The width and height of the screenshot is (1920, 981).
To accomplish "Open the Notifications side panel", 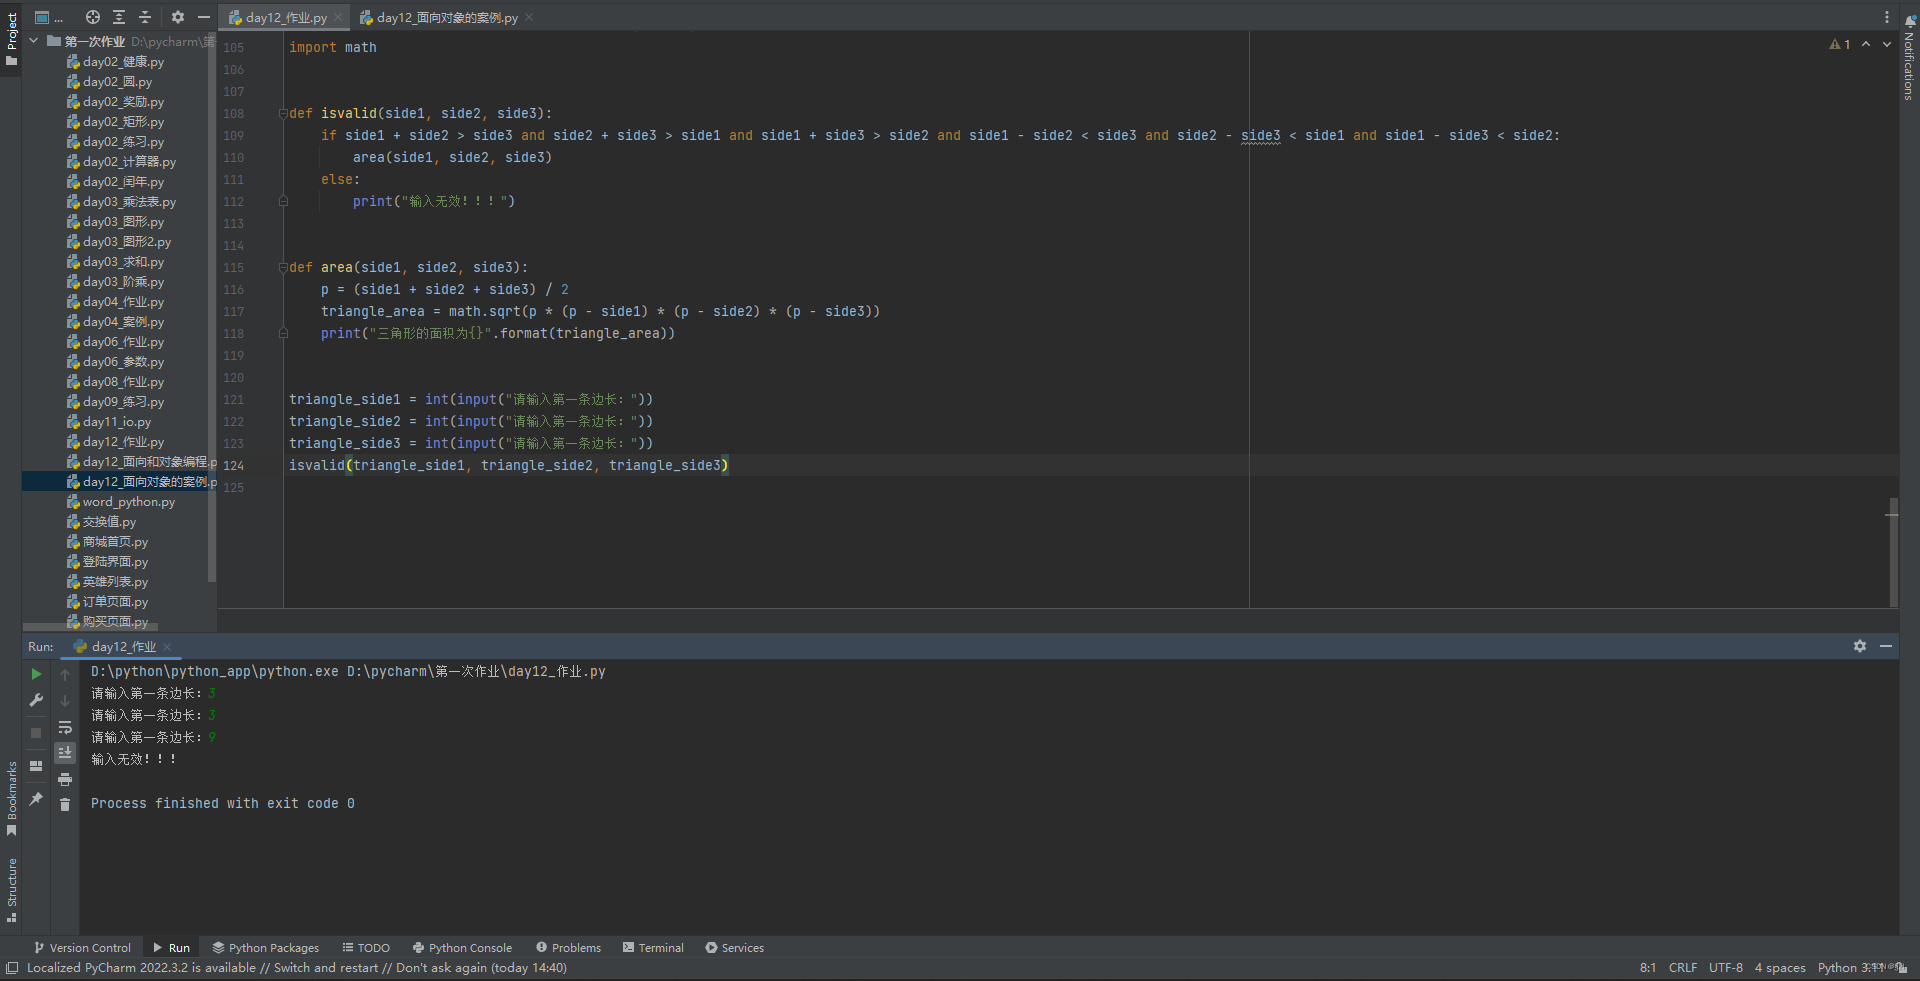I will coord(1909,57).
